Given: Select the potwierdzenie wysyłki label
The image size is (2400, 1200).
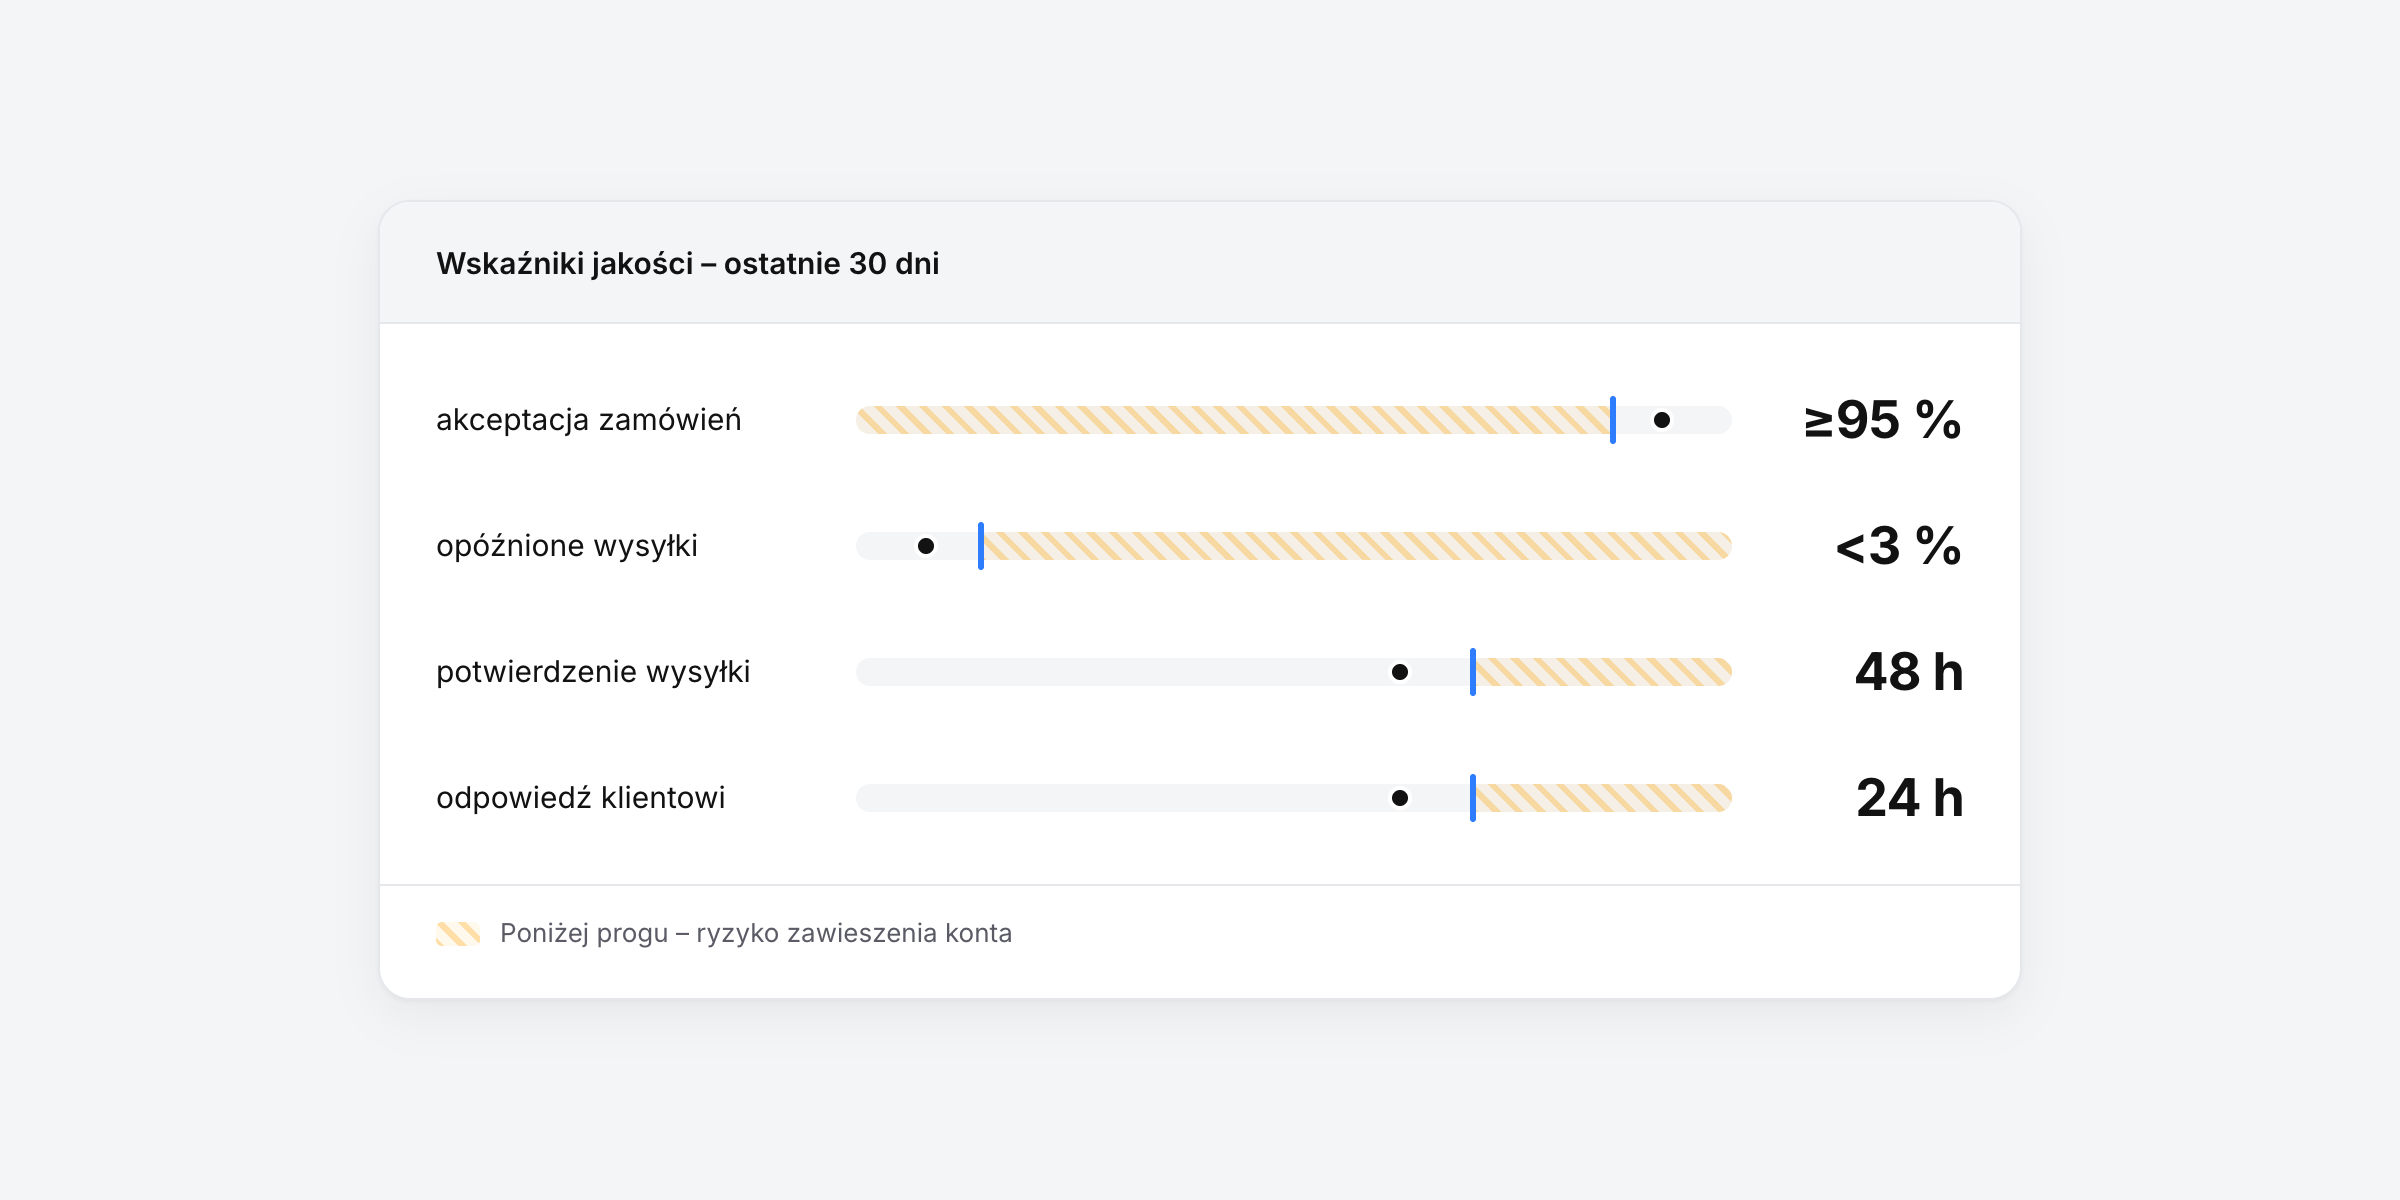Looking at the screenshot, I should point(593,672).
